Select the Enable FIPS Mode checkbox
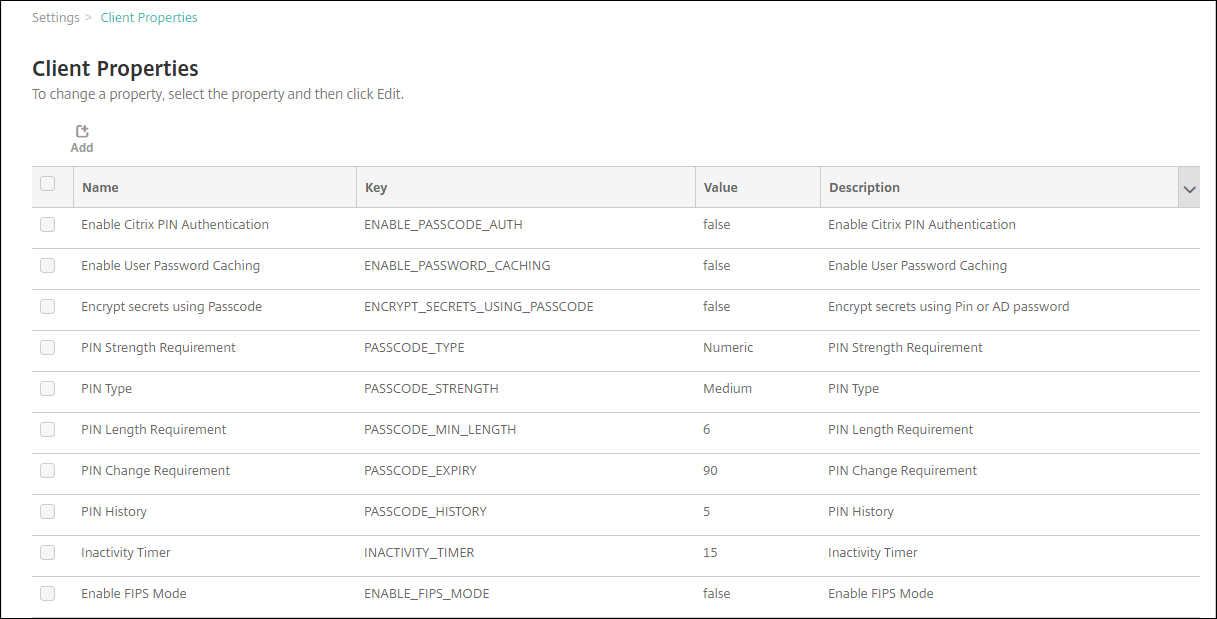Screen dimensions: 1217x619 click(x=47, y=594)
